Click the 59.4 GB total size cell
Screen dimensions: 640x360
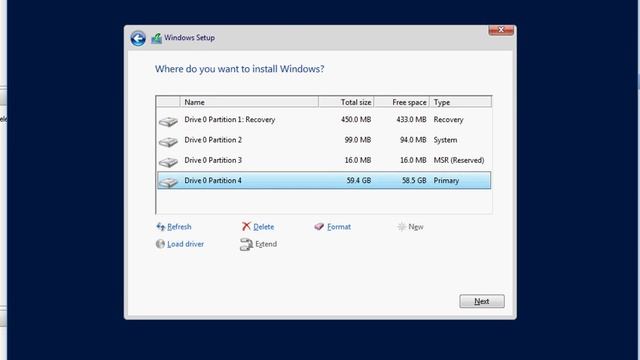(359, 180)
